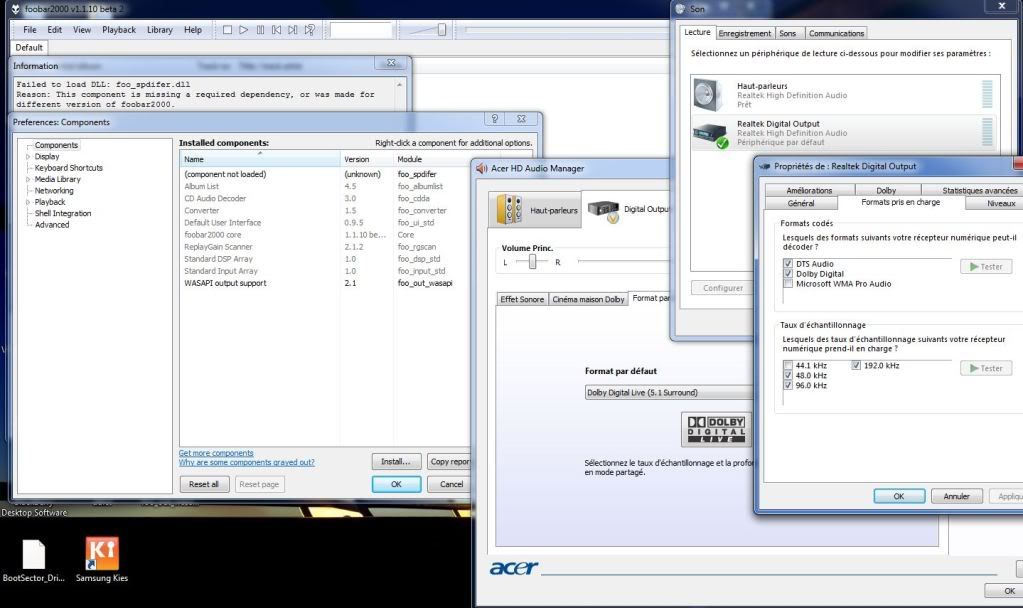Image resolution: width=1023 pixels, height=608 pixels.
Task: Switch to the Communications tab in Son window
Action: point(836,33)
